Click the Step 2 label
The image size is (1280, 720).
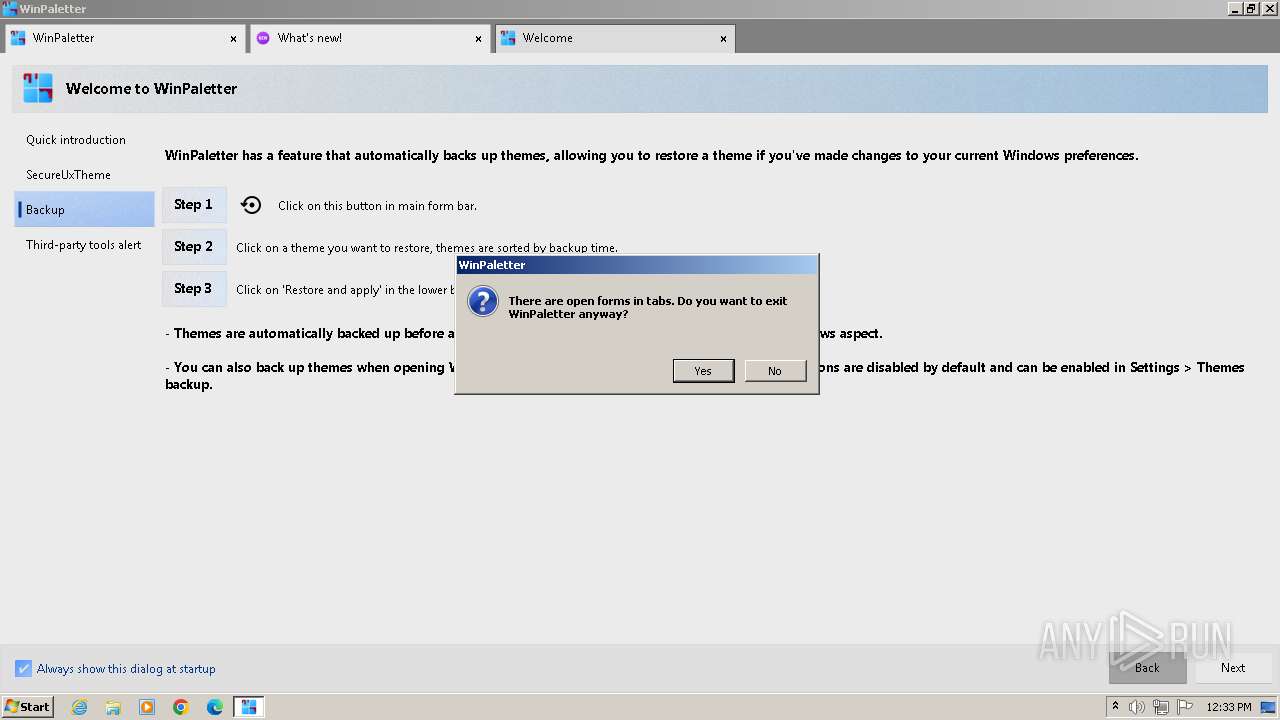[x=193, y=247]
